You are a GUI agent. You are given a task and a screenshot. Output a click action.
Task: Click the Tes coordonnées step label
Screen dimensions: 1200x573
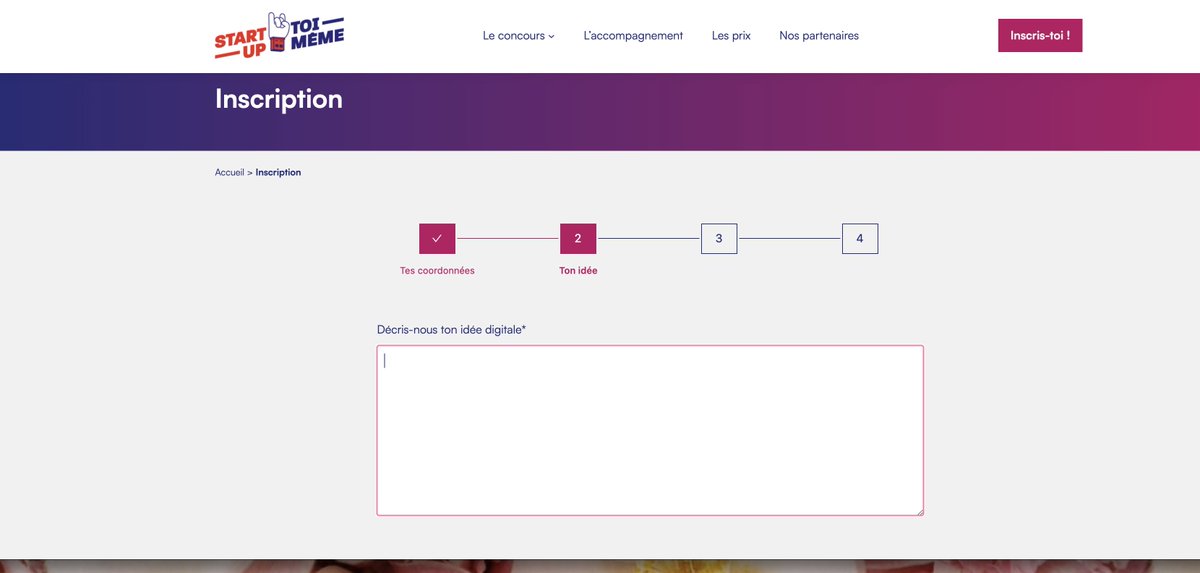[437, 271]
